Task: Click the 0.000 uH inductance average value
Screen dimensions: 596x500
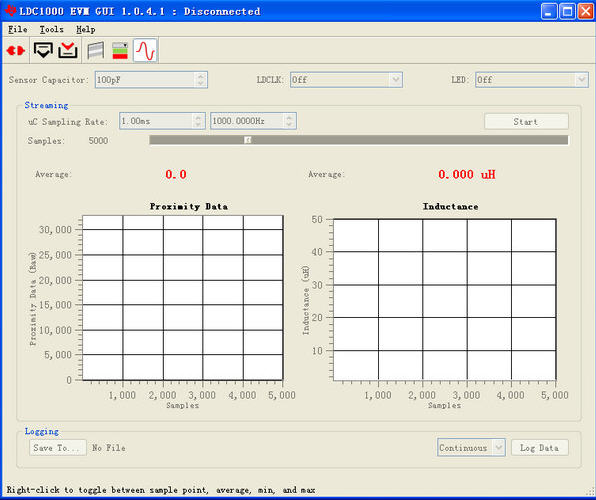Action: pos(467,175)
